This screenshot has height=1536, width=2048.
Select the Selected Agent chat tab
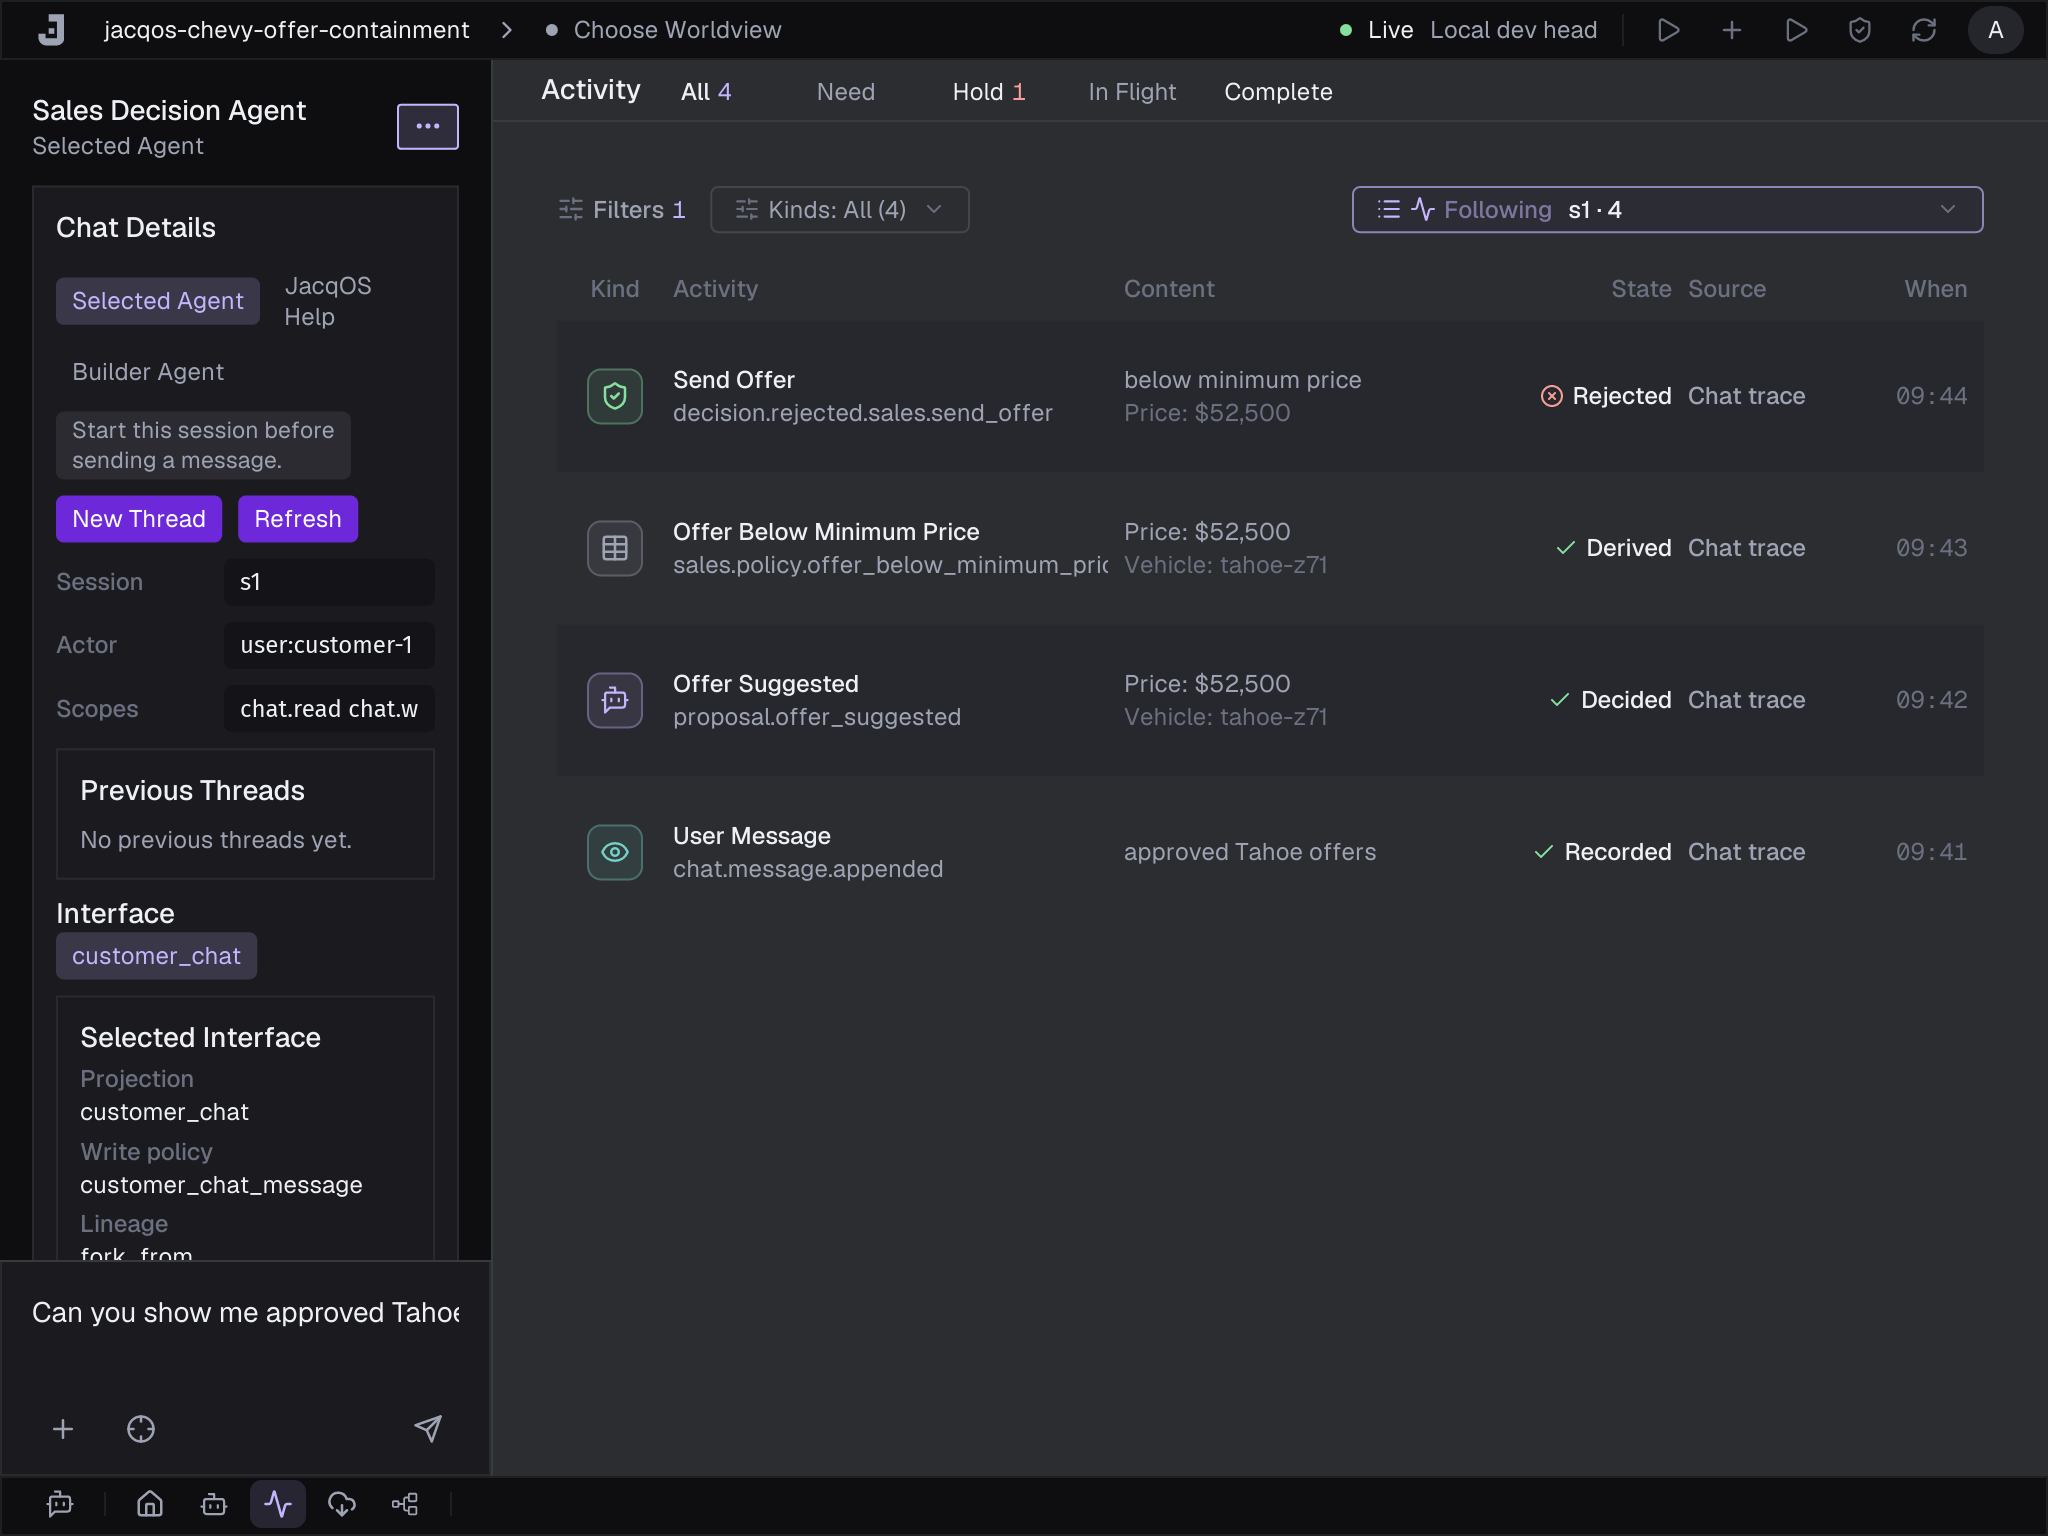coord(158,301)
